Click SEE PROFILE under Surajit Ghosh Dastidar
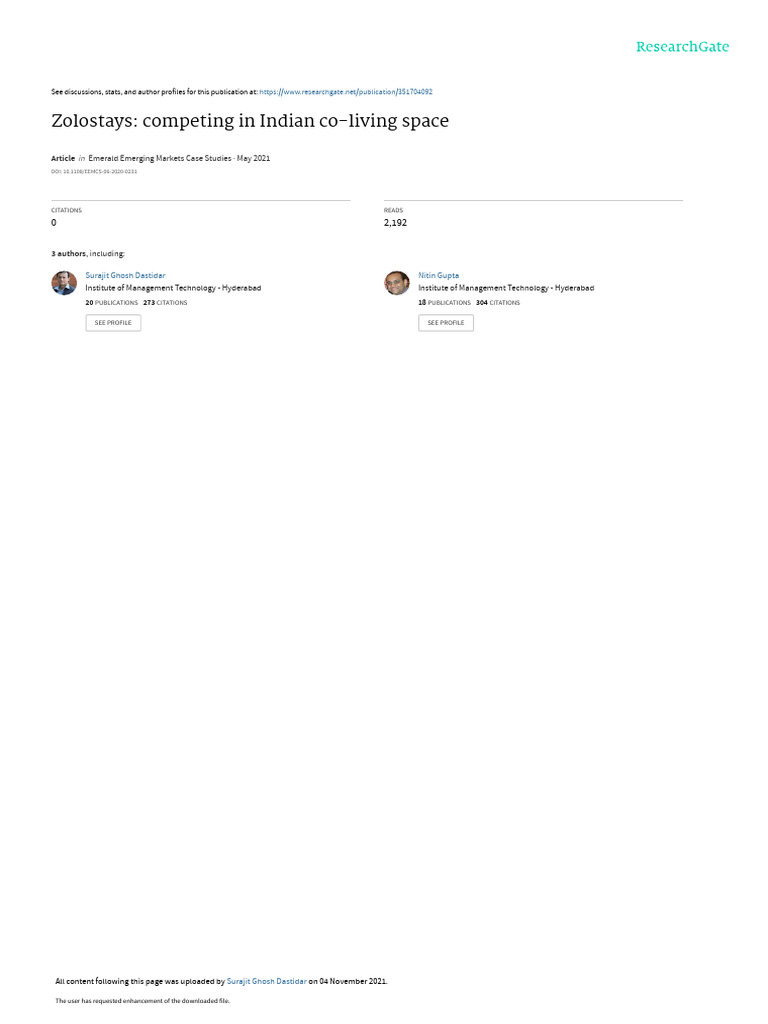Viewport: 768px width, 1024px height. coord(113,323)
